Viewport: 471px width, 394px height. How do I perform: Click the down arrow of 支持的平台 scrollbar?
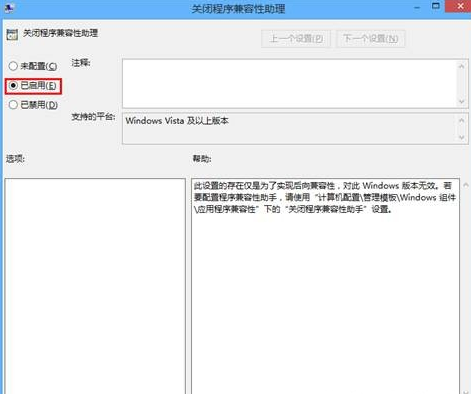click(x=462, y=137)
